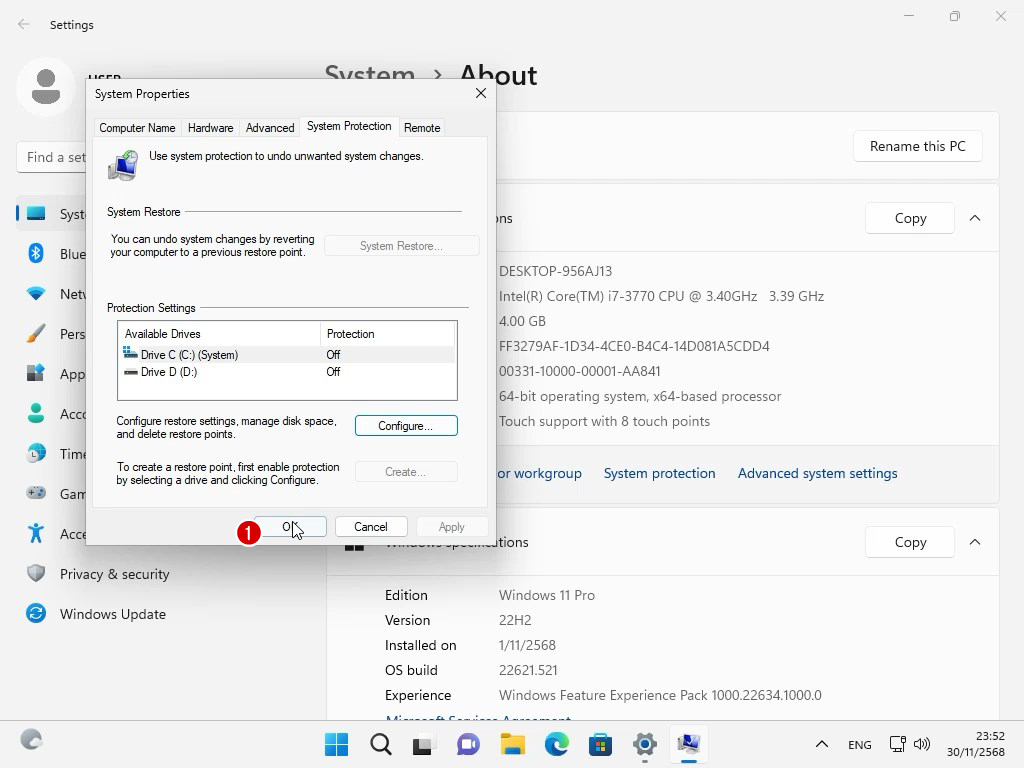Click the Bluetooth icon in the Settings sidebar

point(36,254)
